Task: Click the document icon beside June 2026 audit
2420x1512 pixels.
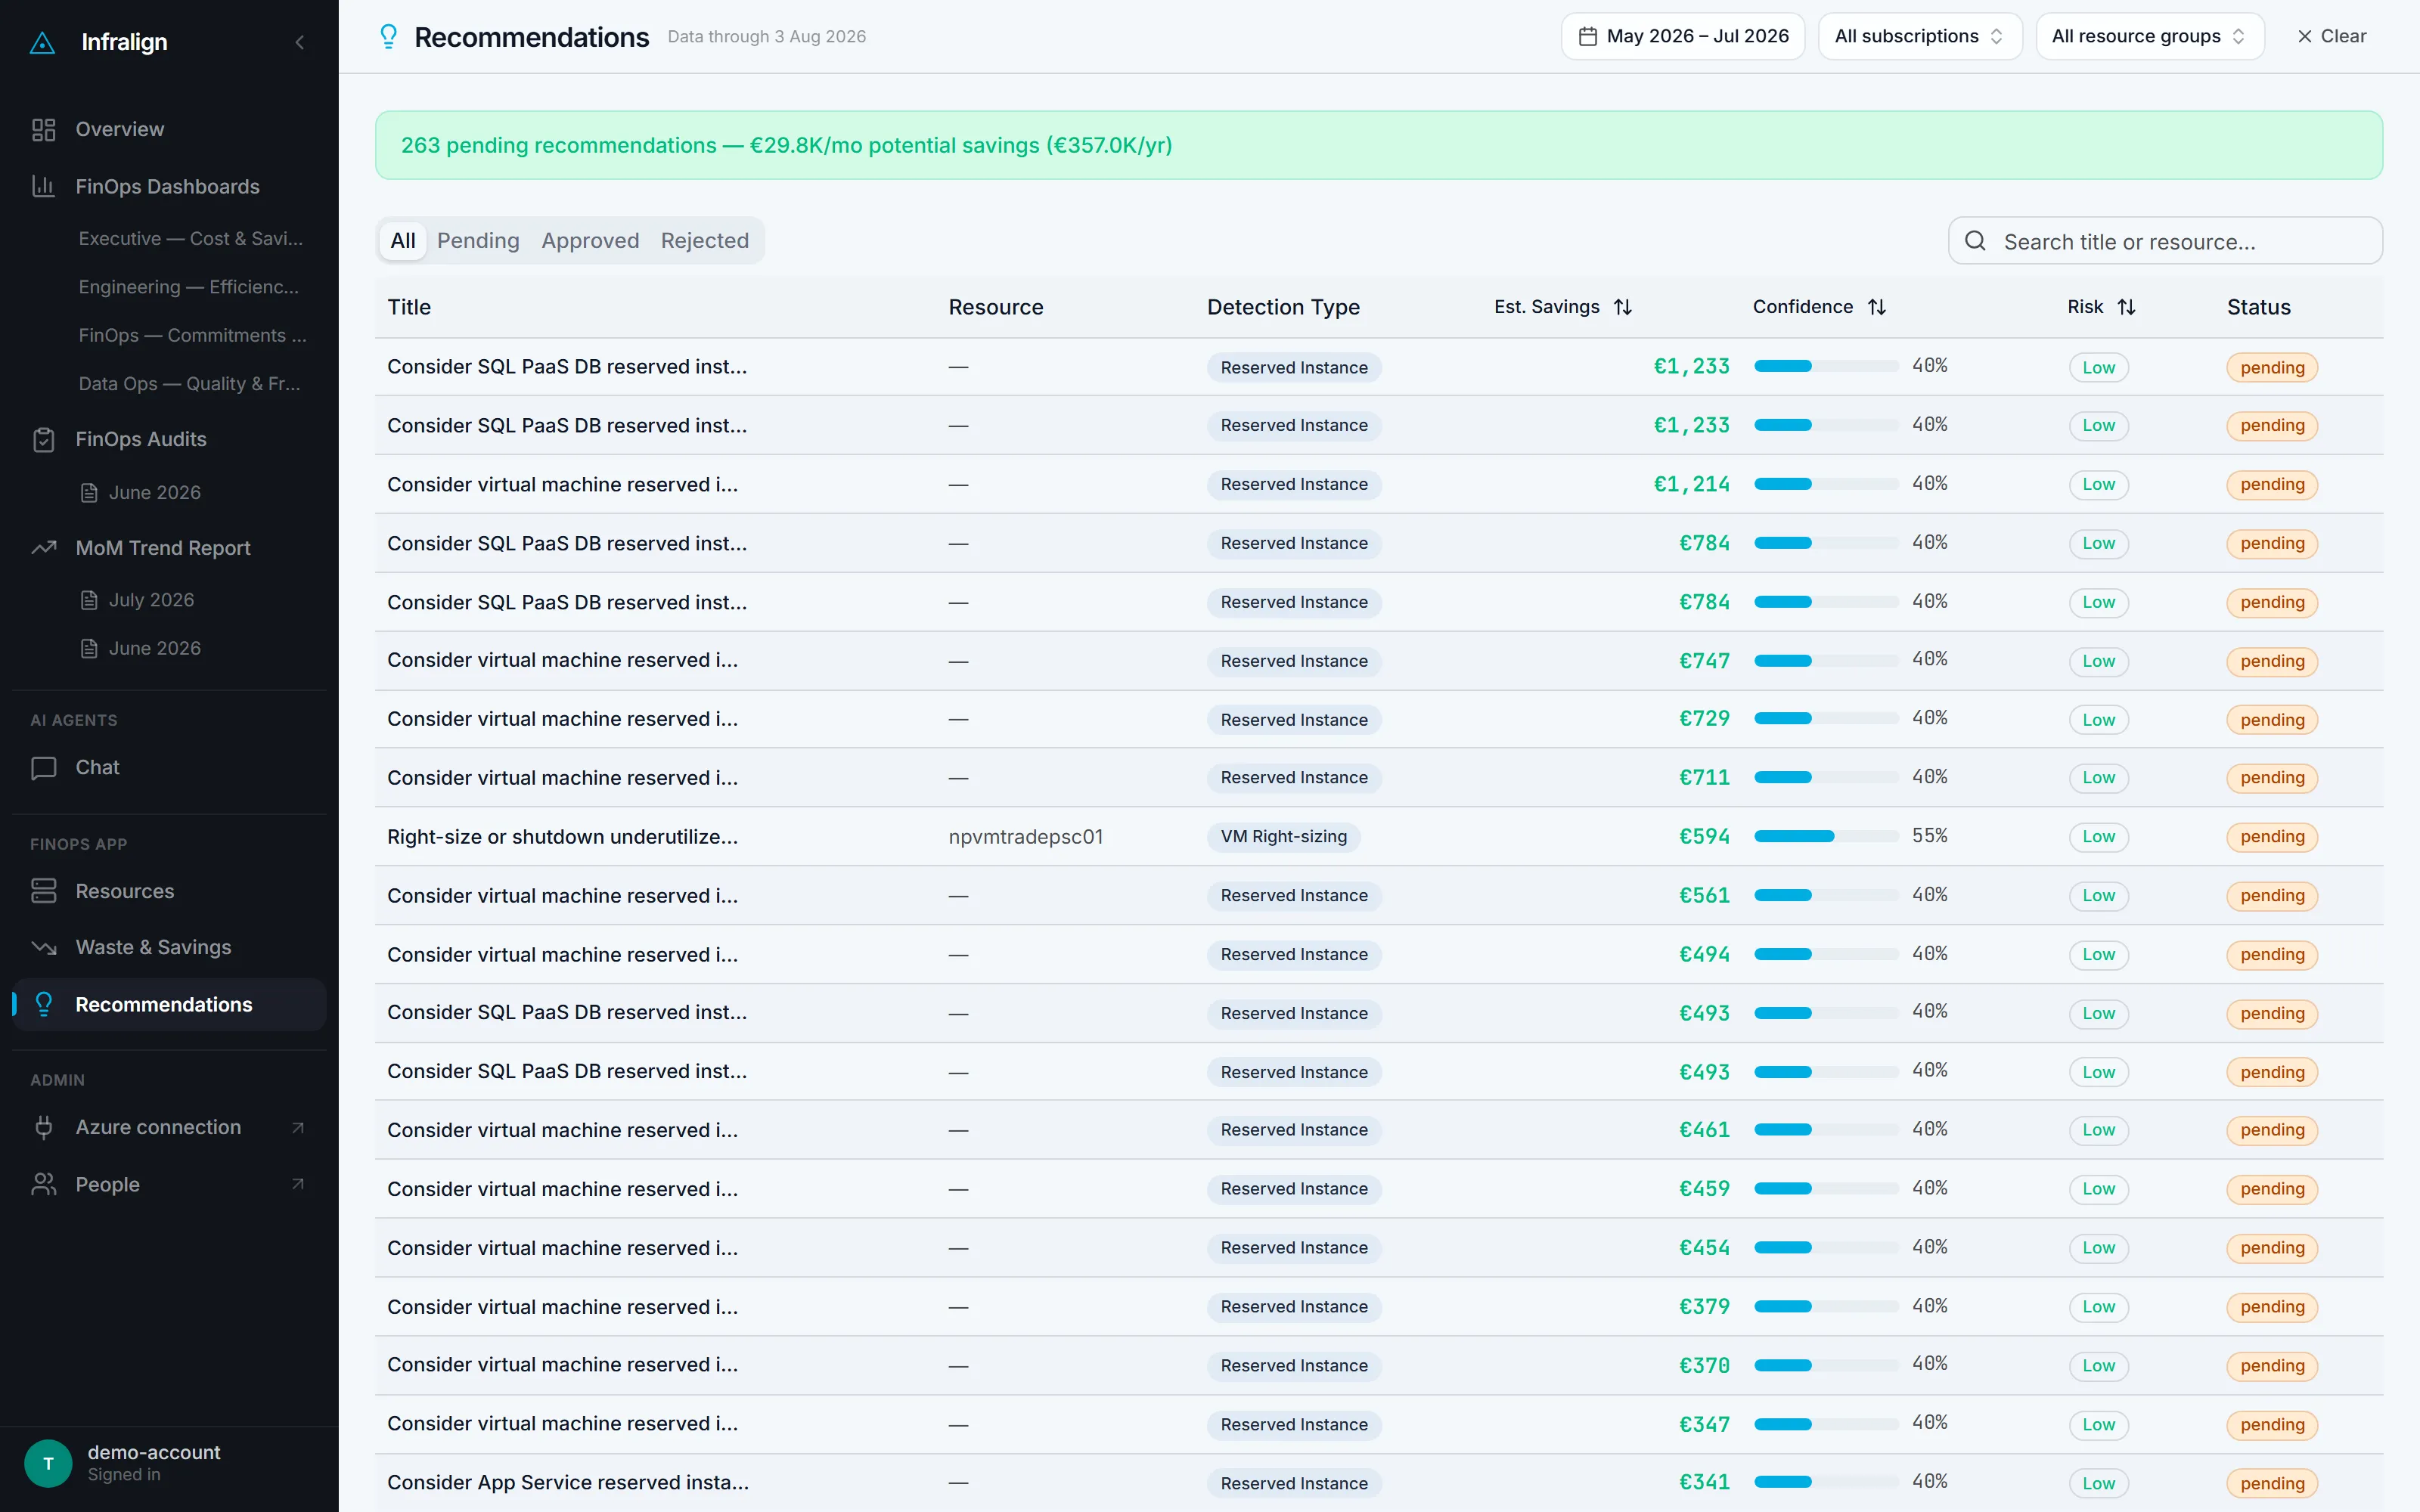Action: pos(89,492)
